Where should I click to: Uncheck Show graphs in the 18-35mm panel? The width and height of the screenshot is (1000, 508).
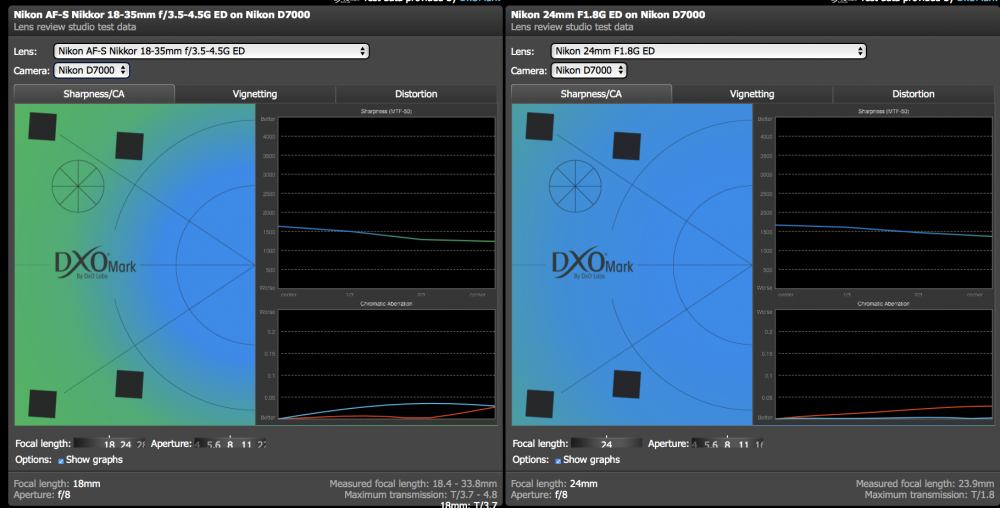tap(61, 460)
